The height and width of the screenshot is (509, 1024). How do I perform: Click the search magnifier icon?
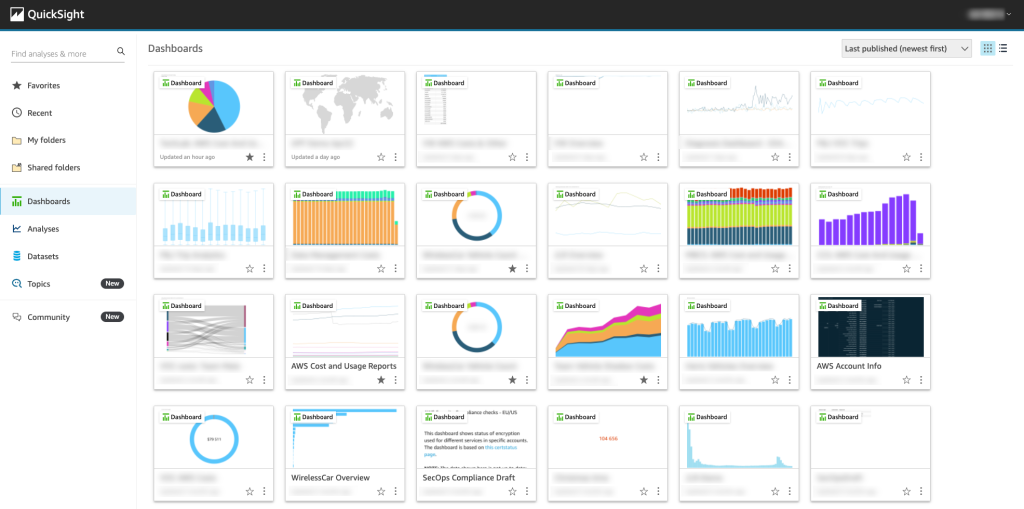point(120,51)
